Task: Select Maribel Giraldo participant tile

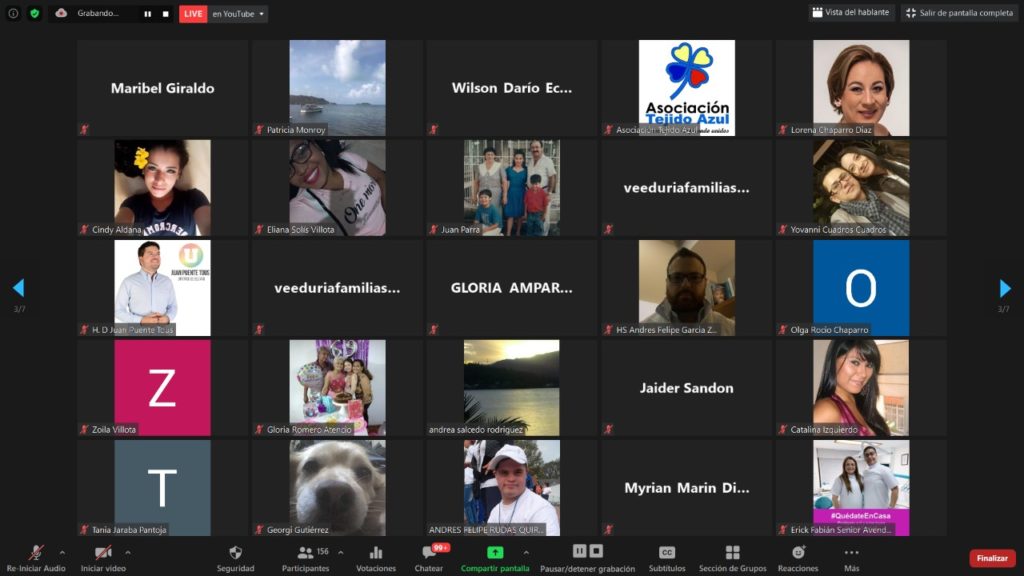Action: pos(163,88)
